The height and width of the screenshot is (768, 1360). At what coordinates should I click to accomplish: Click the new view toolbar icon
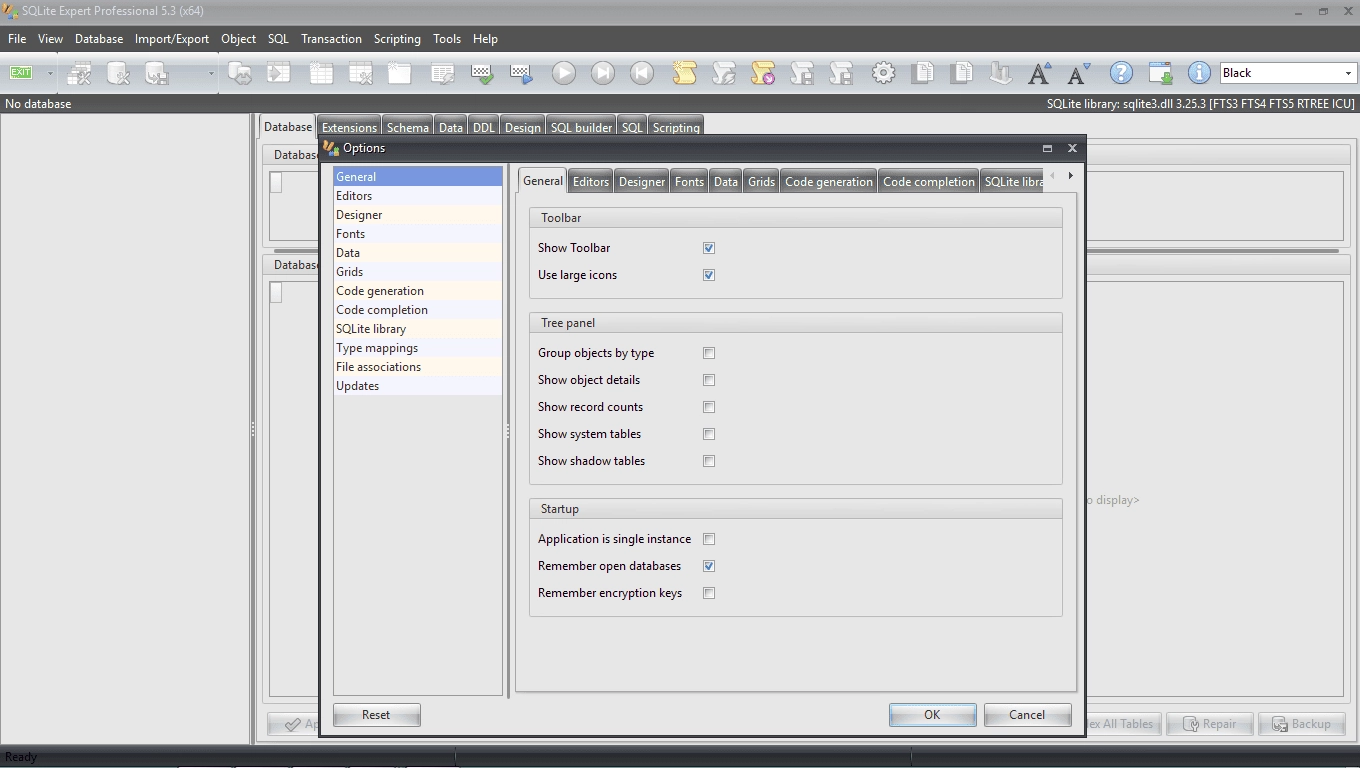[x=400, y=73]
